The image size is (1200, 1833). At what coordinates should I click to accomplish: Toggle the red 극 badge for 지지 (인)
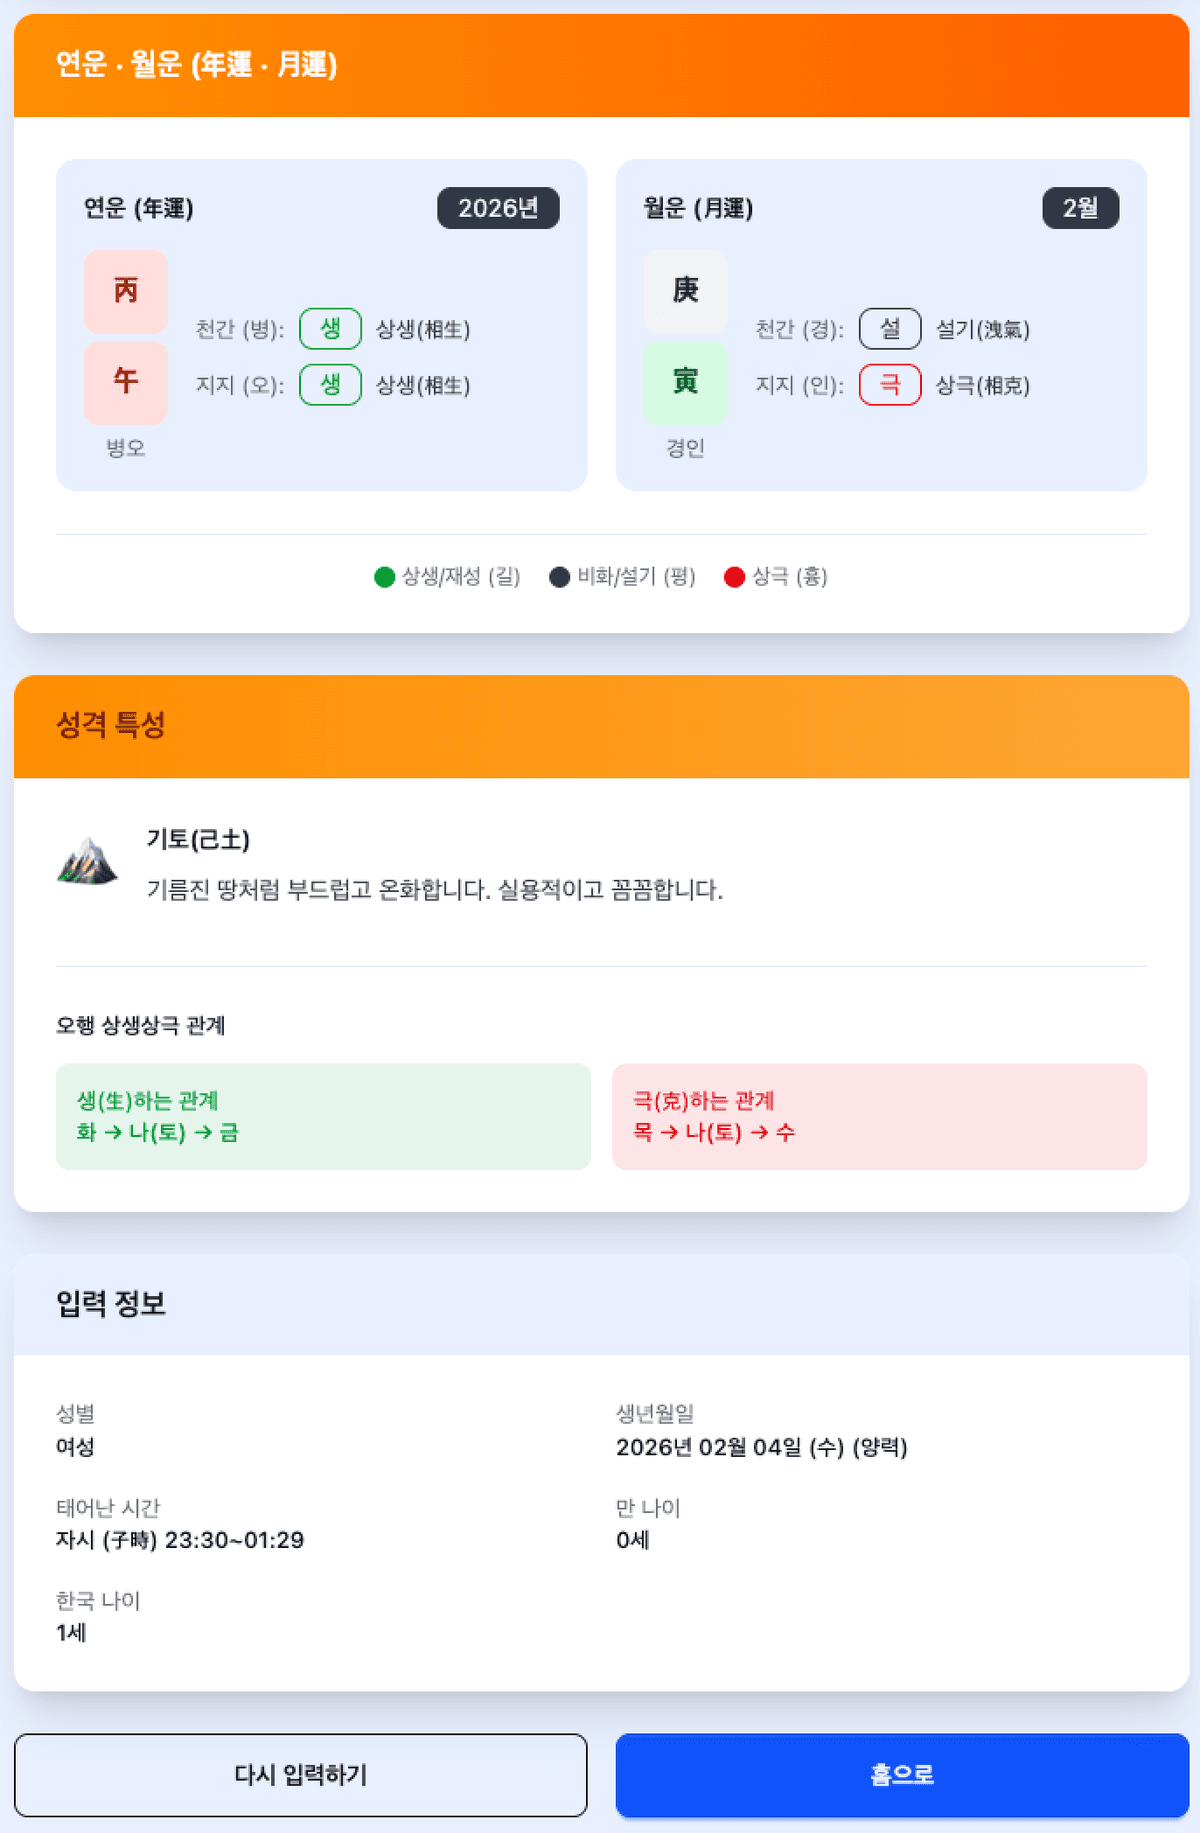893,385
